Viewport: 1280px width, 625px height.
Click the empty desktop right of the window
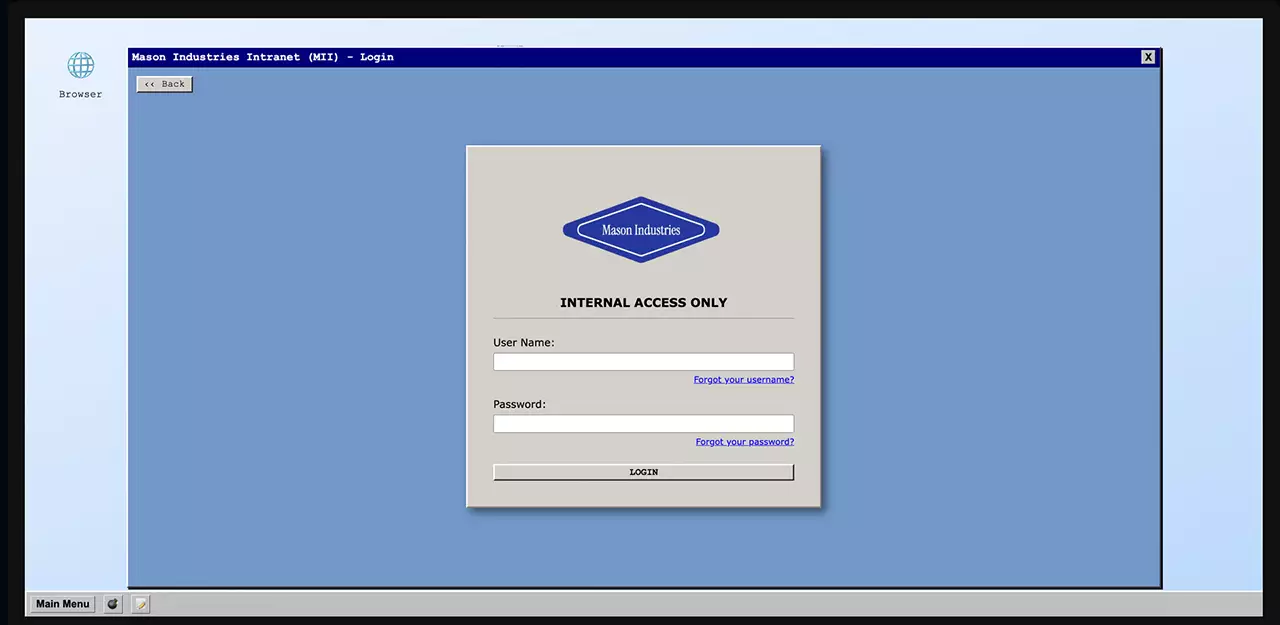point(1210,300)
